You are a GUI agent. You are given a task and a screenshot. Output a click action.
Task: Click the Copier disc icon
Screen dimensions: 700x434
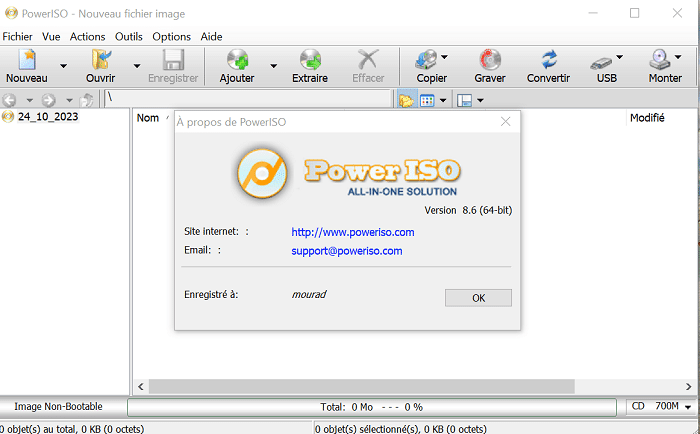(x=427, y=60)
